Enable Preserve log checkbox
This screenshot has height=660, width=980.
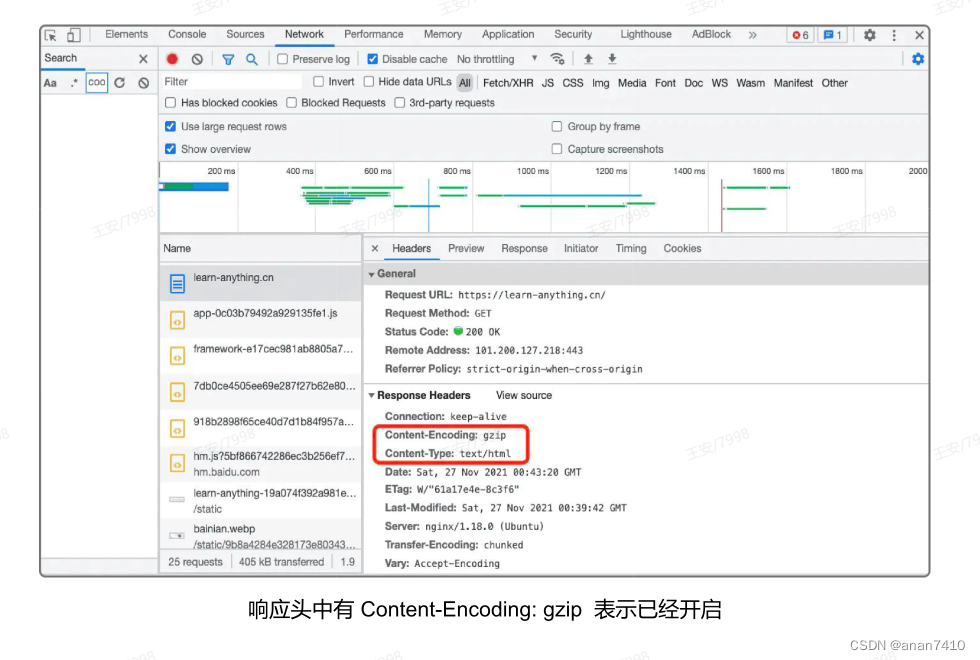[282, 59]
